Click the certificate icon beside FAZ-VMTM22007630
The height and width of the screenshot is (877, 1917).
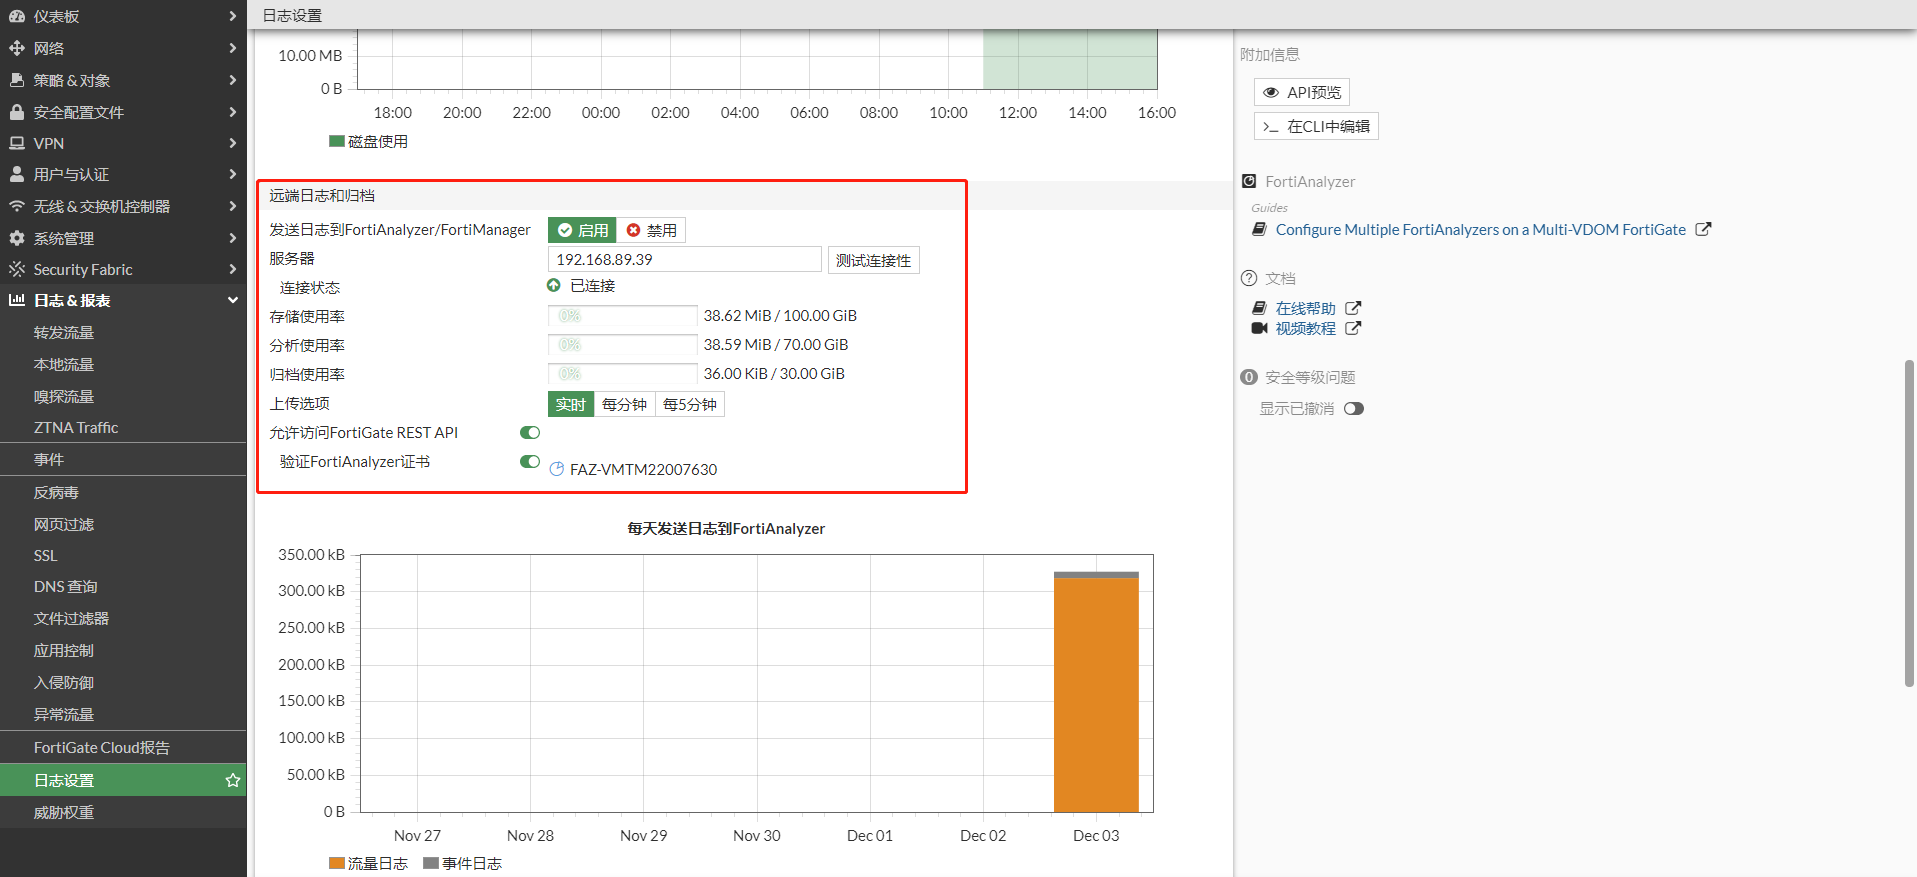[557, 469]
